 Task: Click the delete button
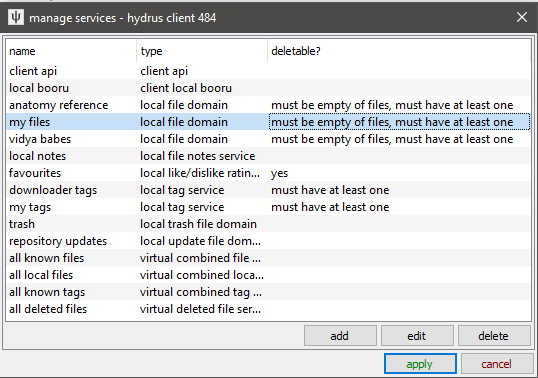[494, 335]
